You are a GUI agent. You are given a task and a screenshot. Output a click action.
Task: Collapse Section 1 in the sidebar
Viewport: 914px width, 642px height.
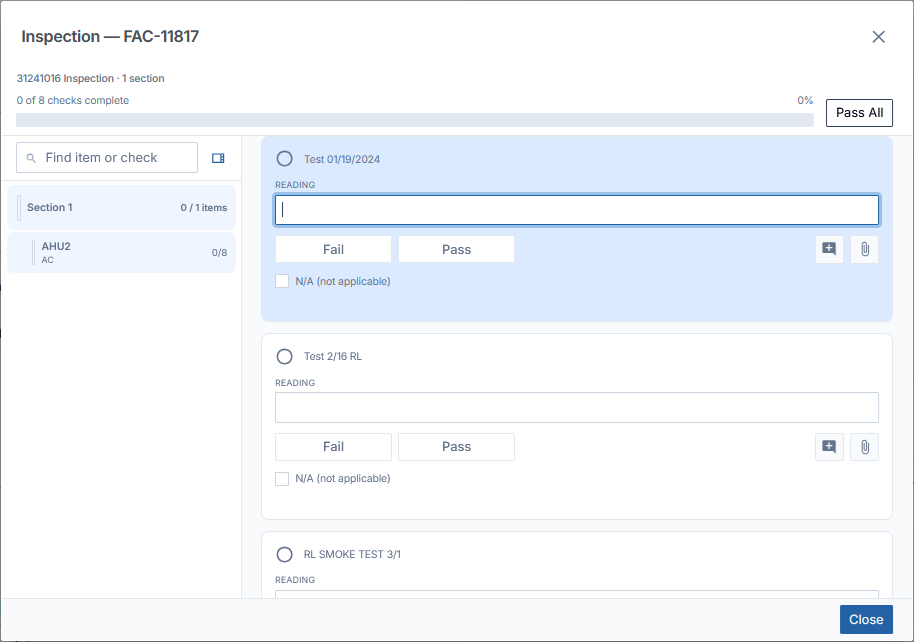[121, 208]
